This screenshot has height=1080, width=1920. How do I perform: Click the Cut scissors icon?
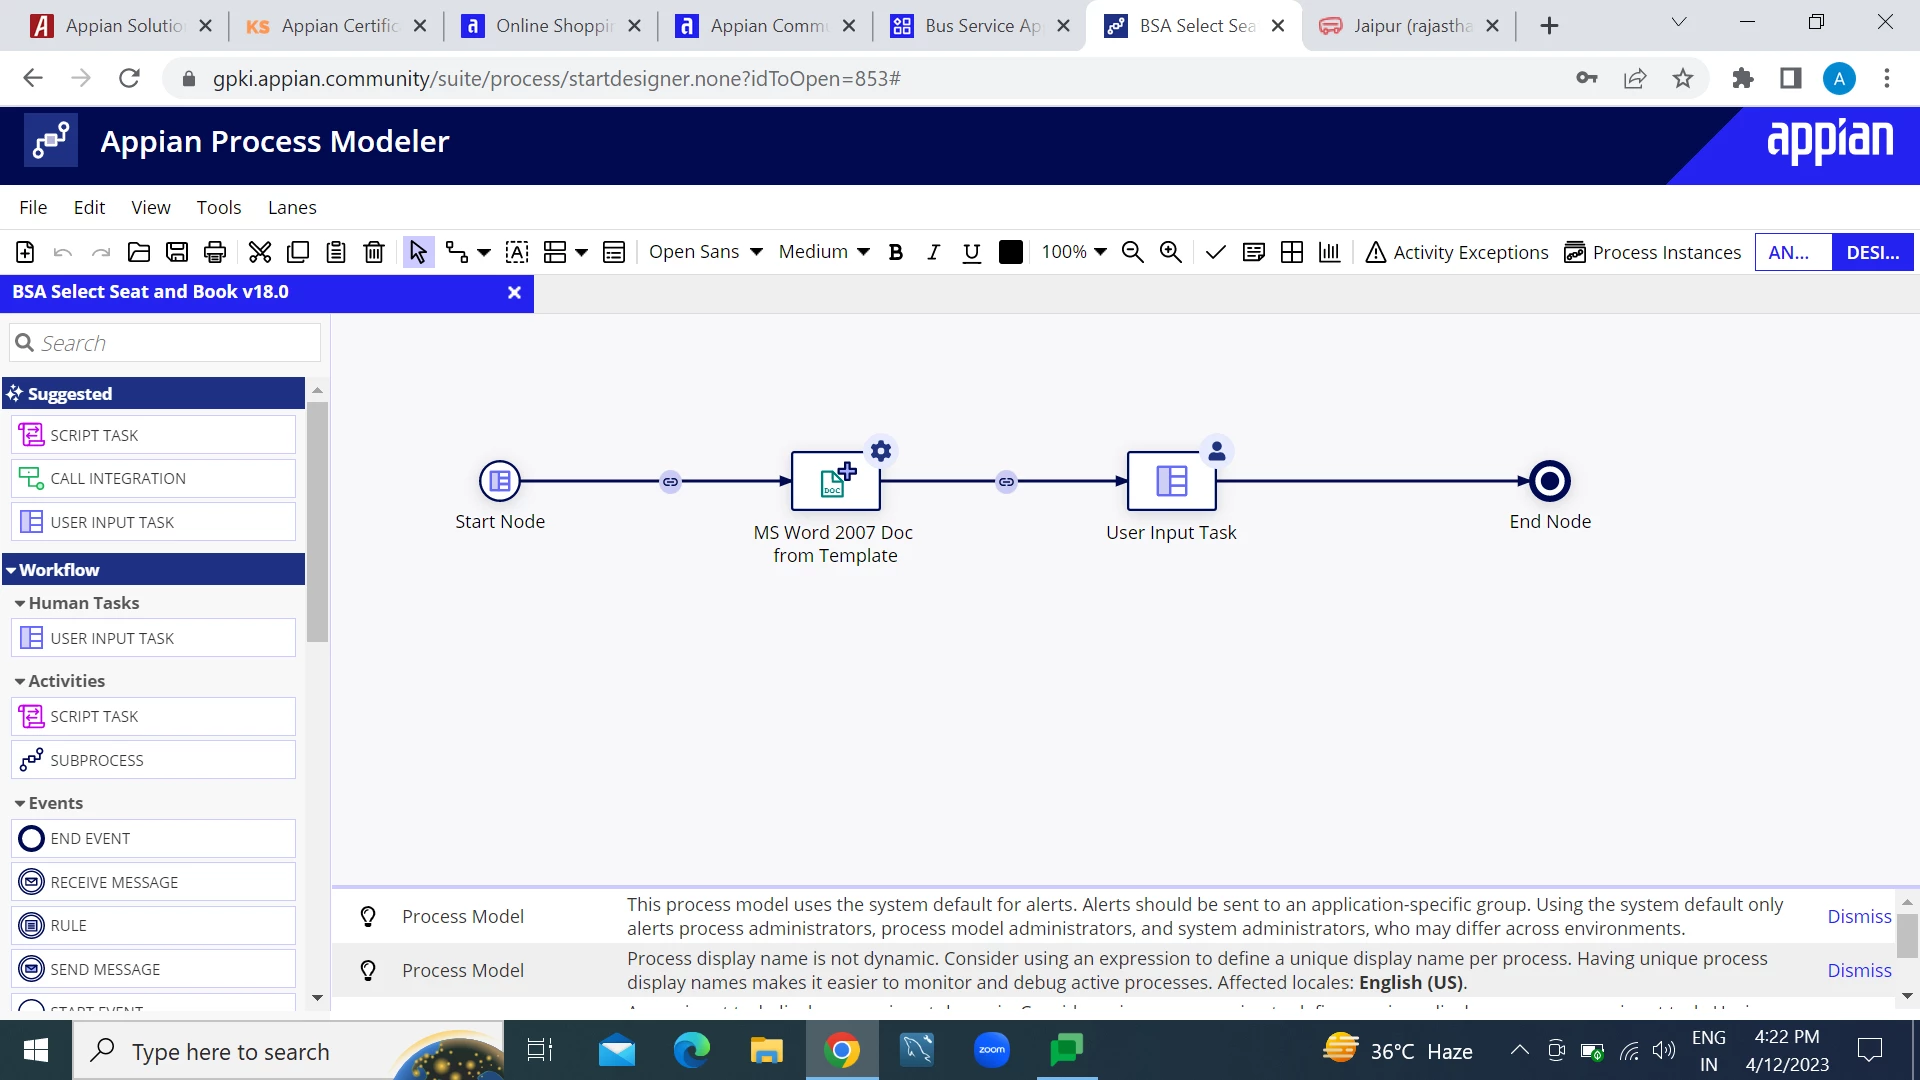260,252
